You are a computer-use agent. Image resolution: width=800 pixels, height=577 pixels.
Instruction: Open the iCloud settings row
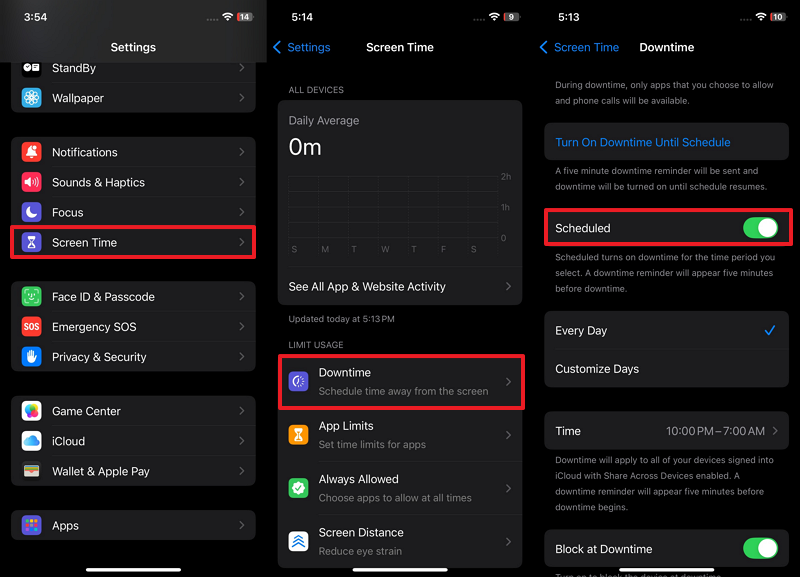point(133,441)
